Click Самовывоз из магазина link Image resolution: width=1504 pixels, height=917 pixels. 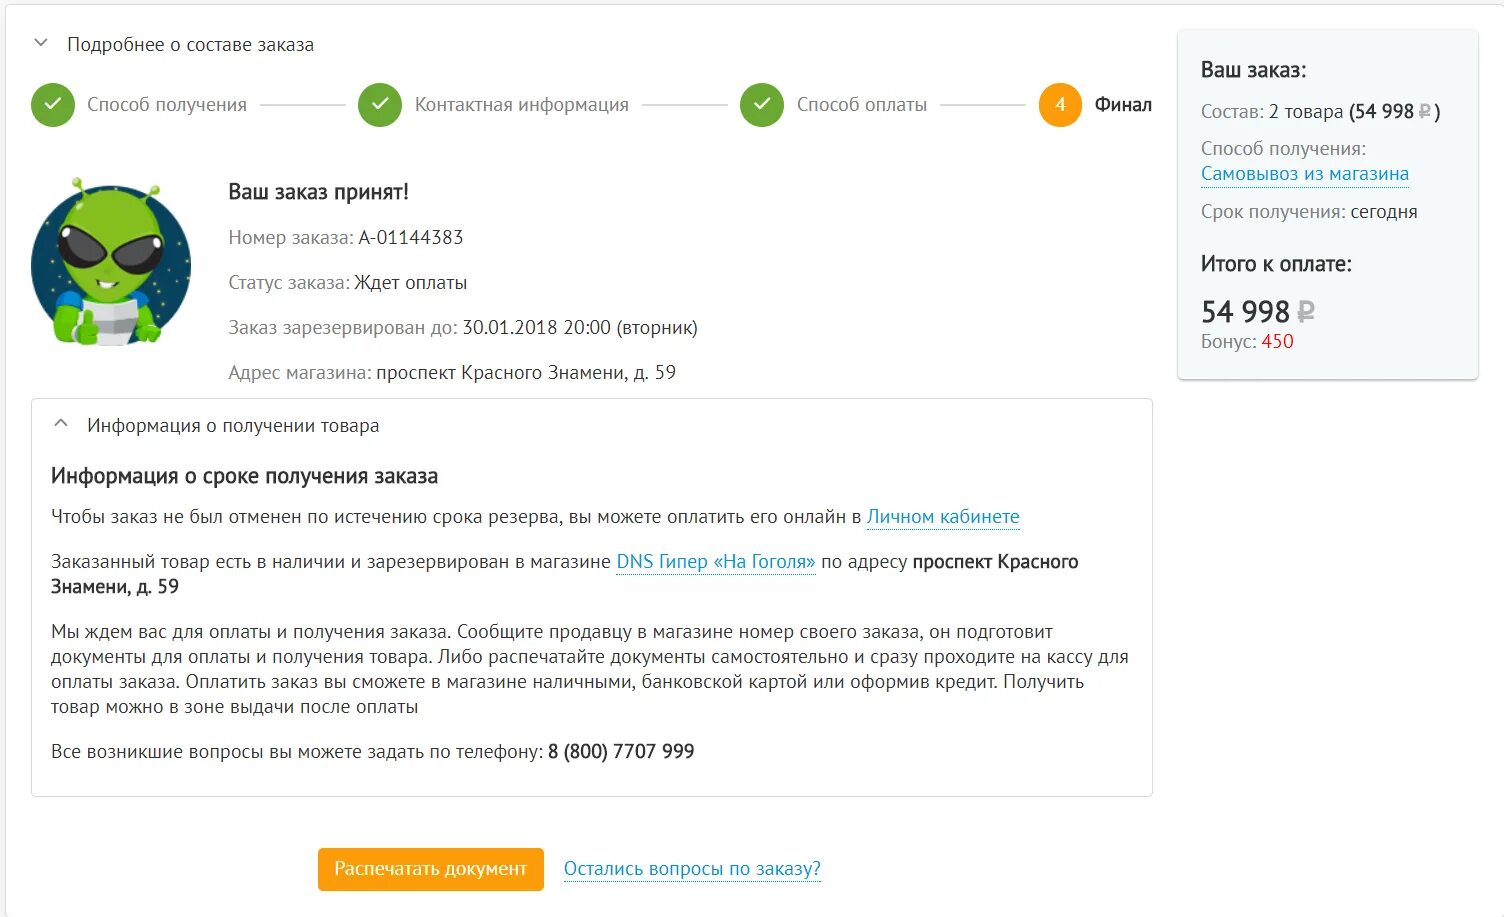point(1304,174)
